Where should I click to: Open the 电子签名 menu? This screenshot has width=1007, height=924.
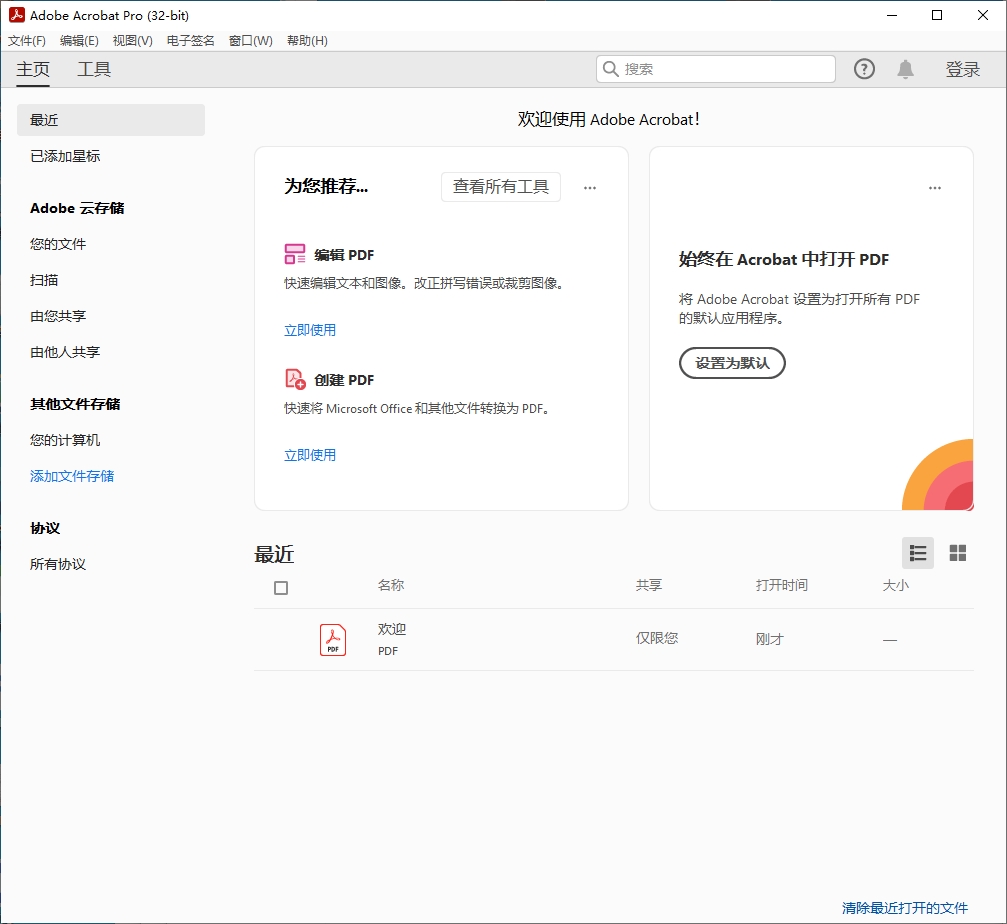click(189, 40)
